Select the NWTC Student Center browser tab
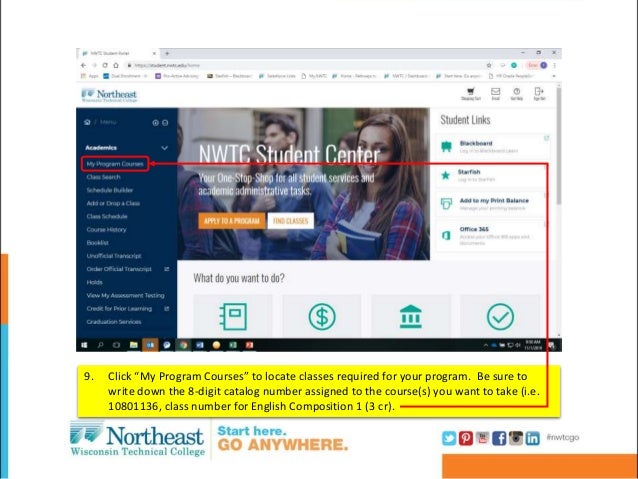Screen dimensions: 638x479 coord(118,53)
